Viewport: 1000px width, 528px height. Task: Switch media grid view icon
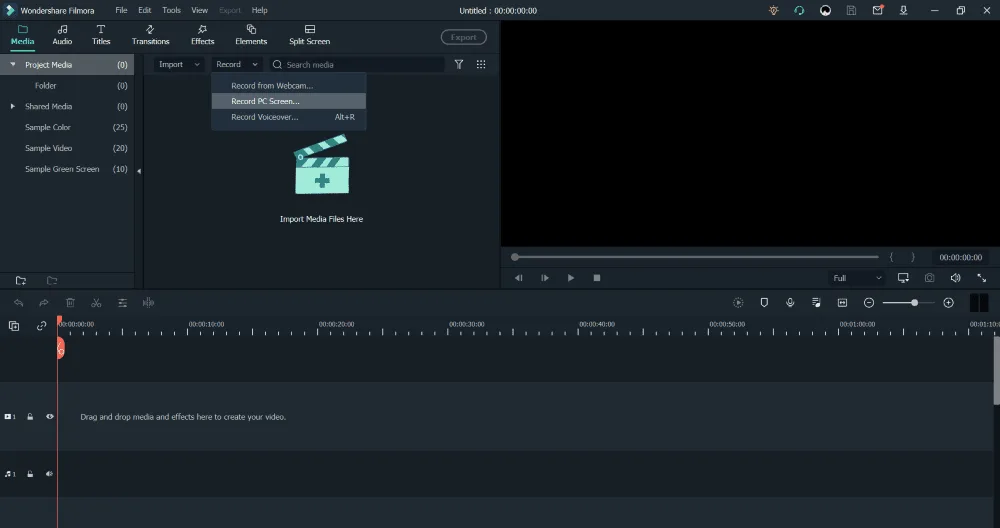(481, 64)
